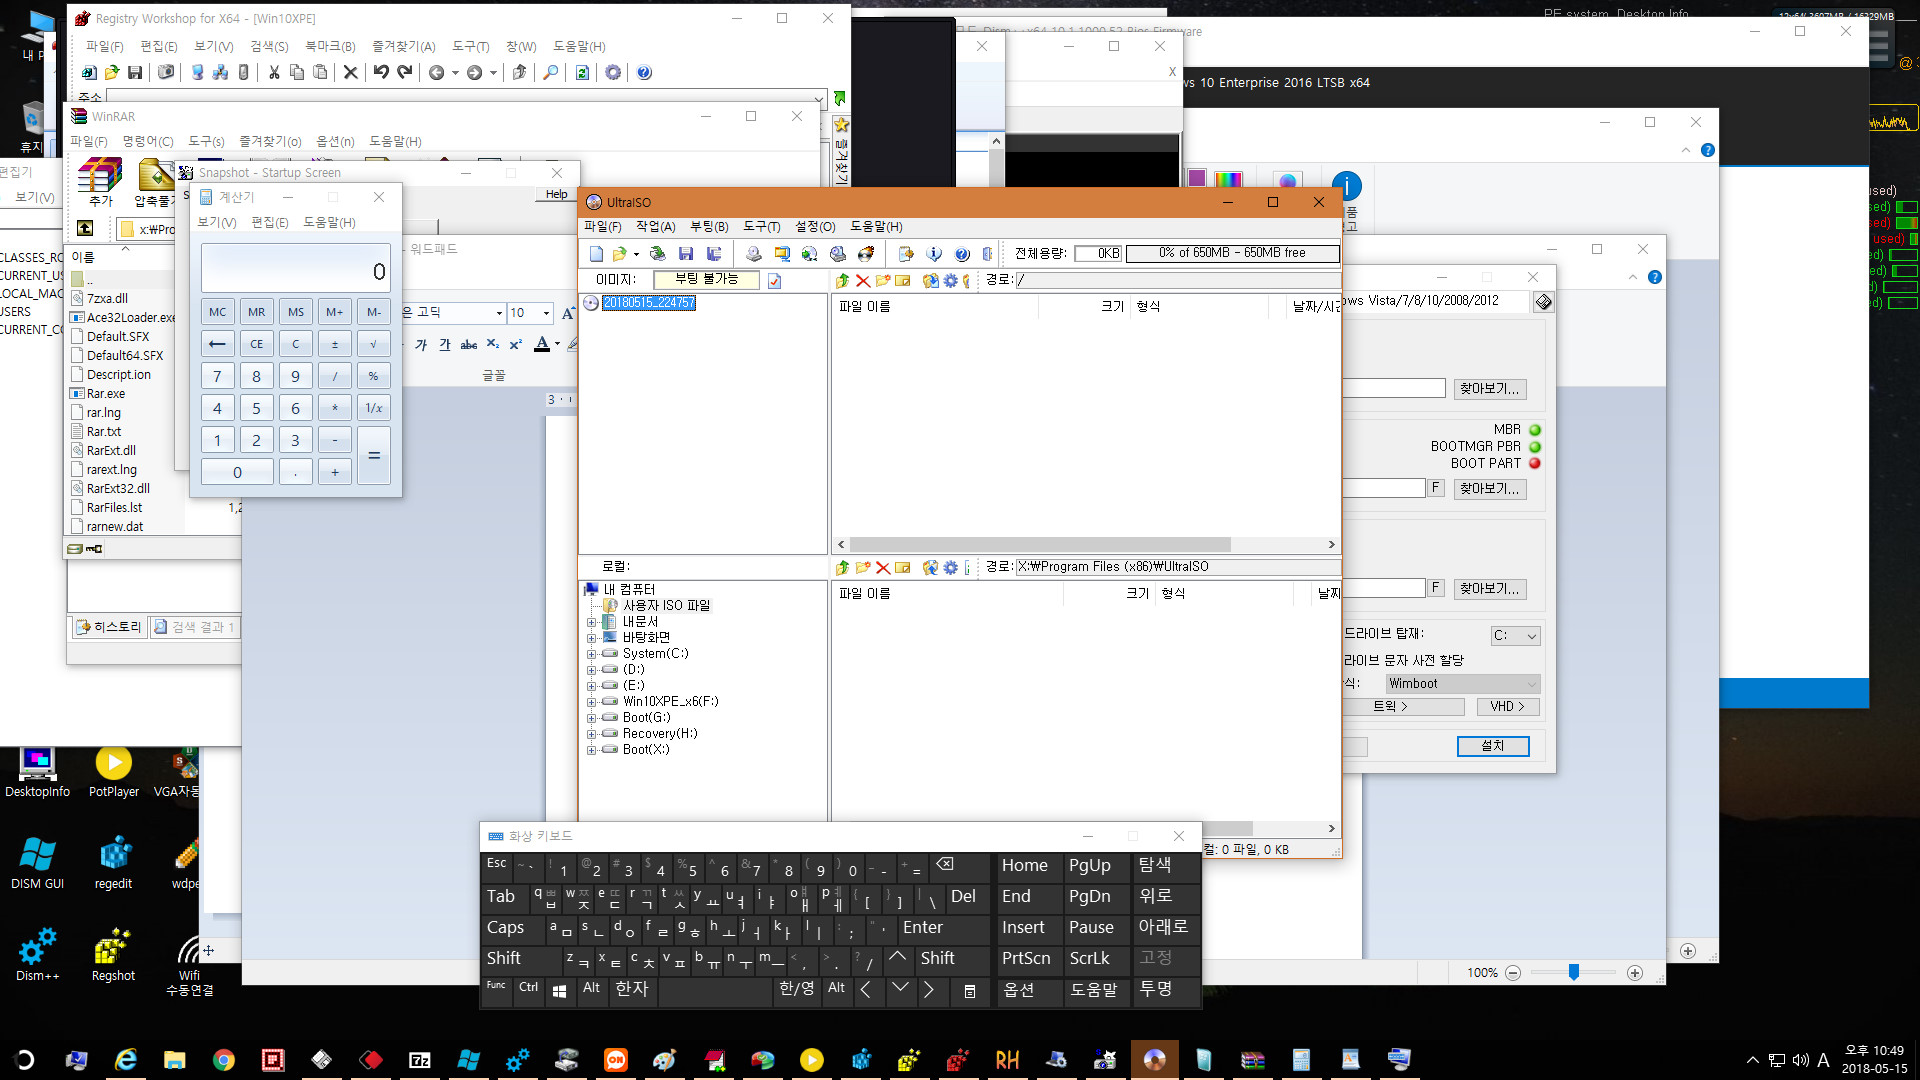Screen dimensions: 1920x1080
Task: Click Find magnifier icon in Registry Workshop
Action: click(550, 72)
